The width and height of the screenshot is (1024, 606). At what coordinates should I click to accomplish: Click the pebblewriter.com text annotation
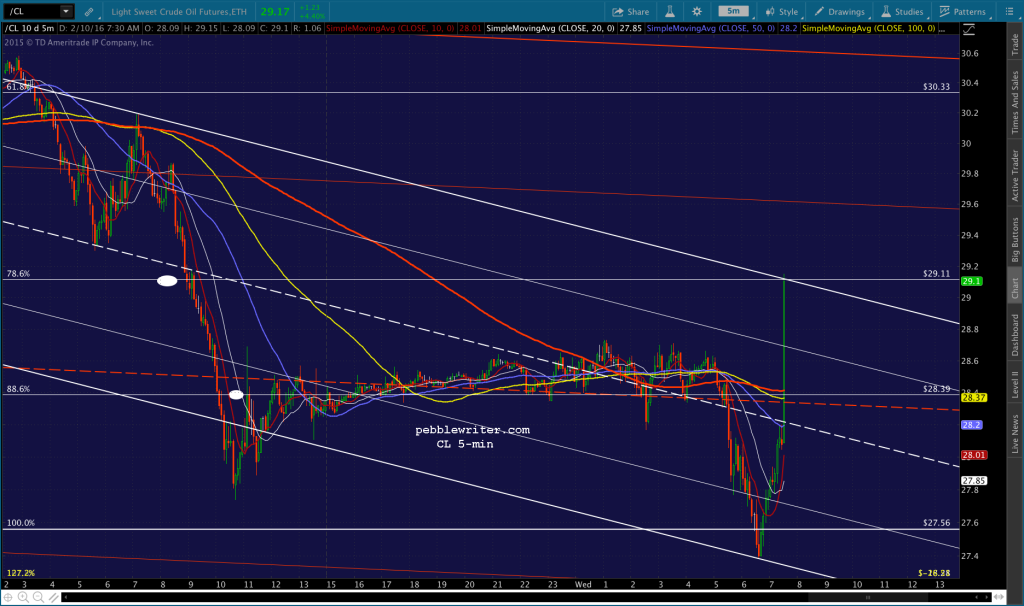pos(472,430)
